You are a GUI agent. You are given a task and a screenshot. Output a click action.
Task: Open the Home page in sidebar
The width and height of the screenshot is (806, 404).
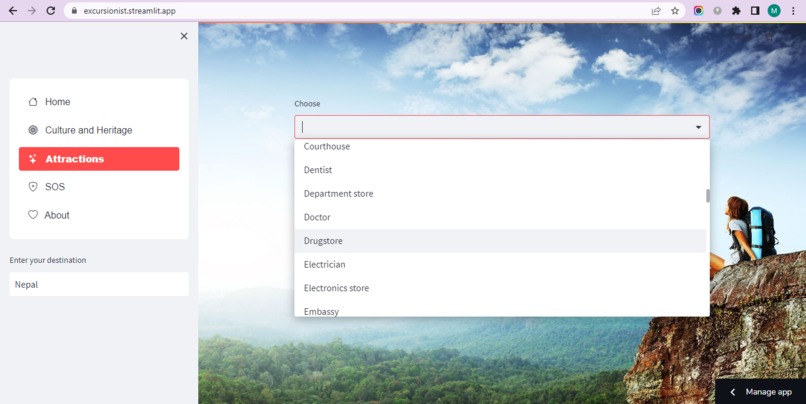pos(99,102)
